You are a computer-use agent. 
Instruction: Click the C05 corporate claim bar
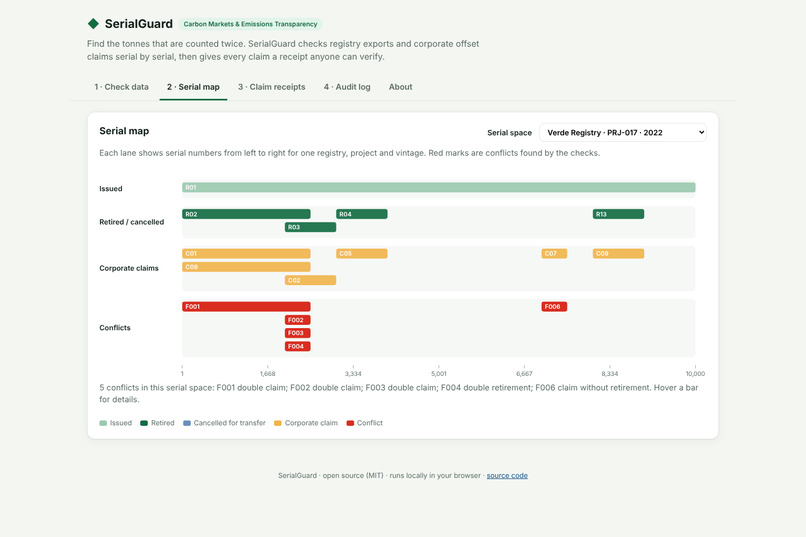(362, 253)
